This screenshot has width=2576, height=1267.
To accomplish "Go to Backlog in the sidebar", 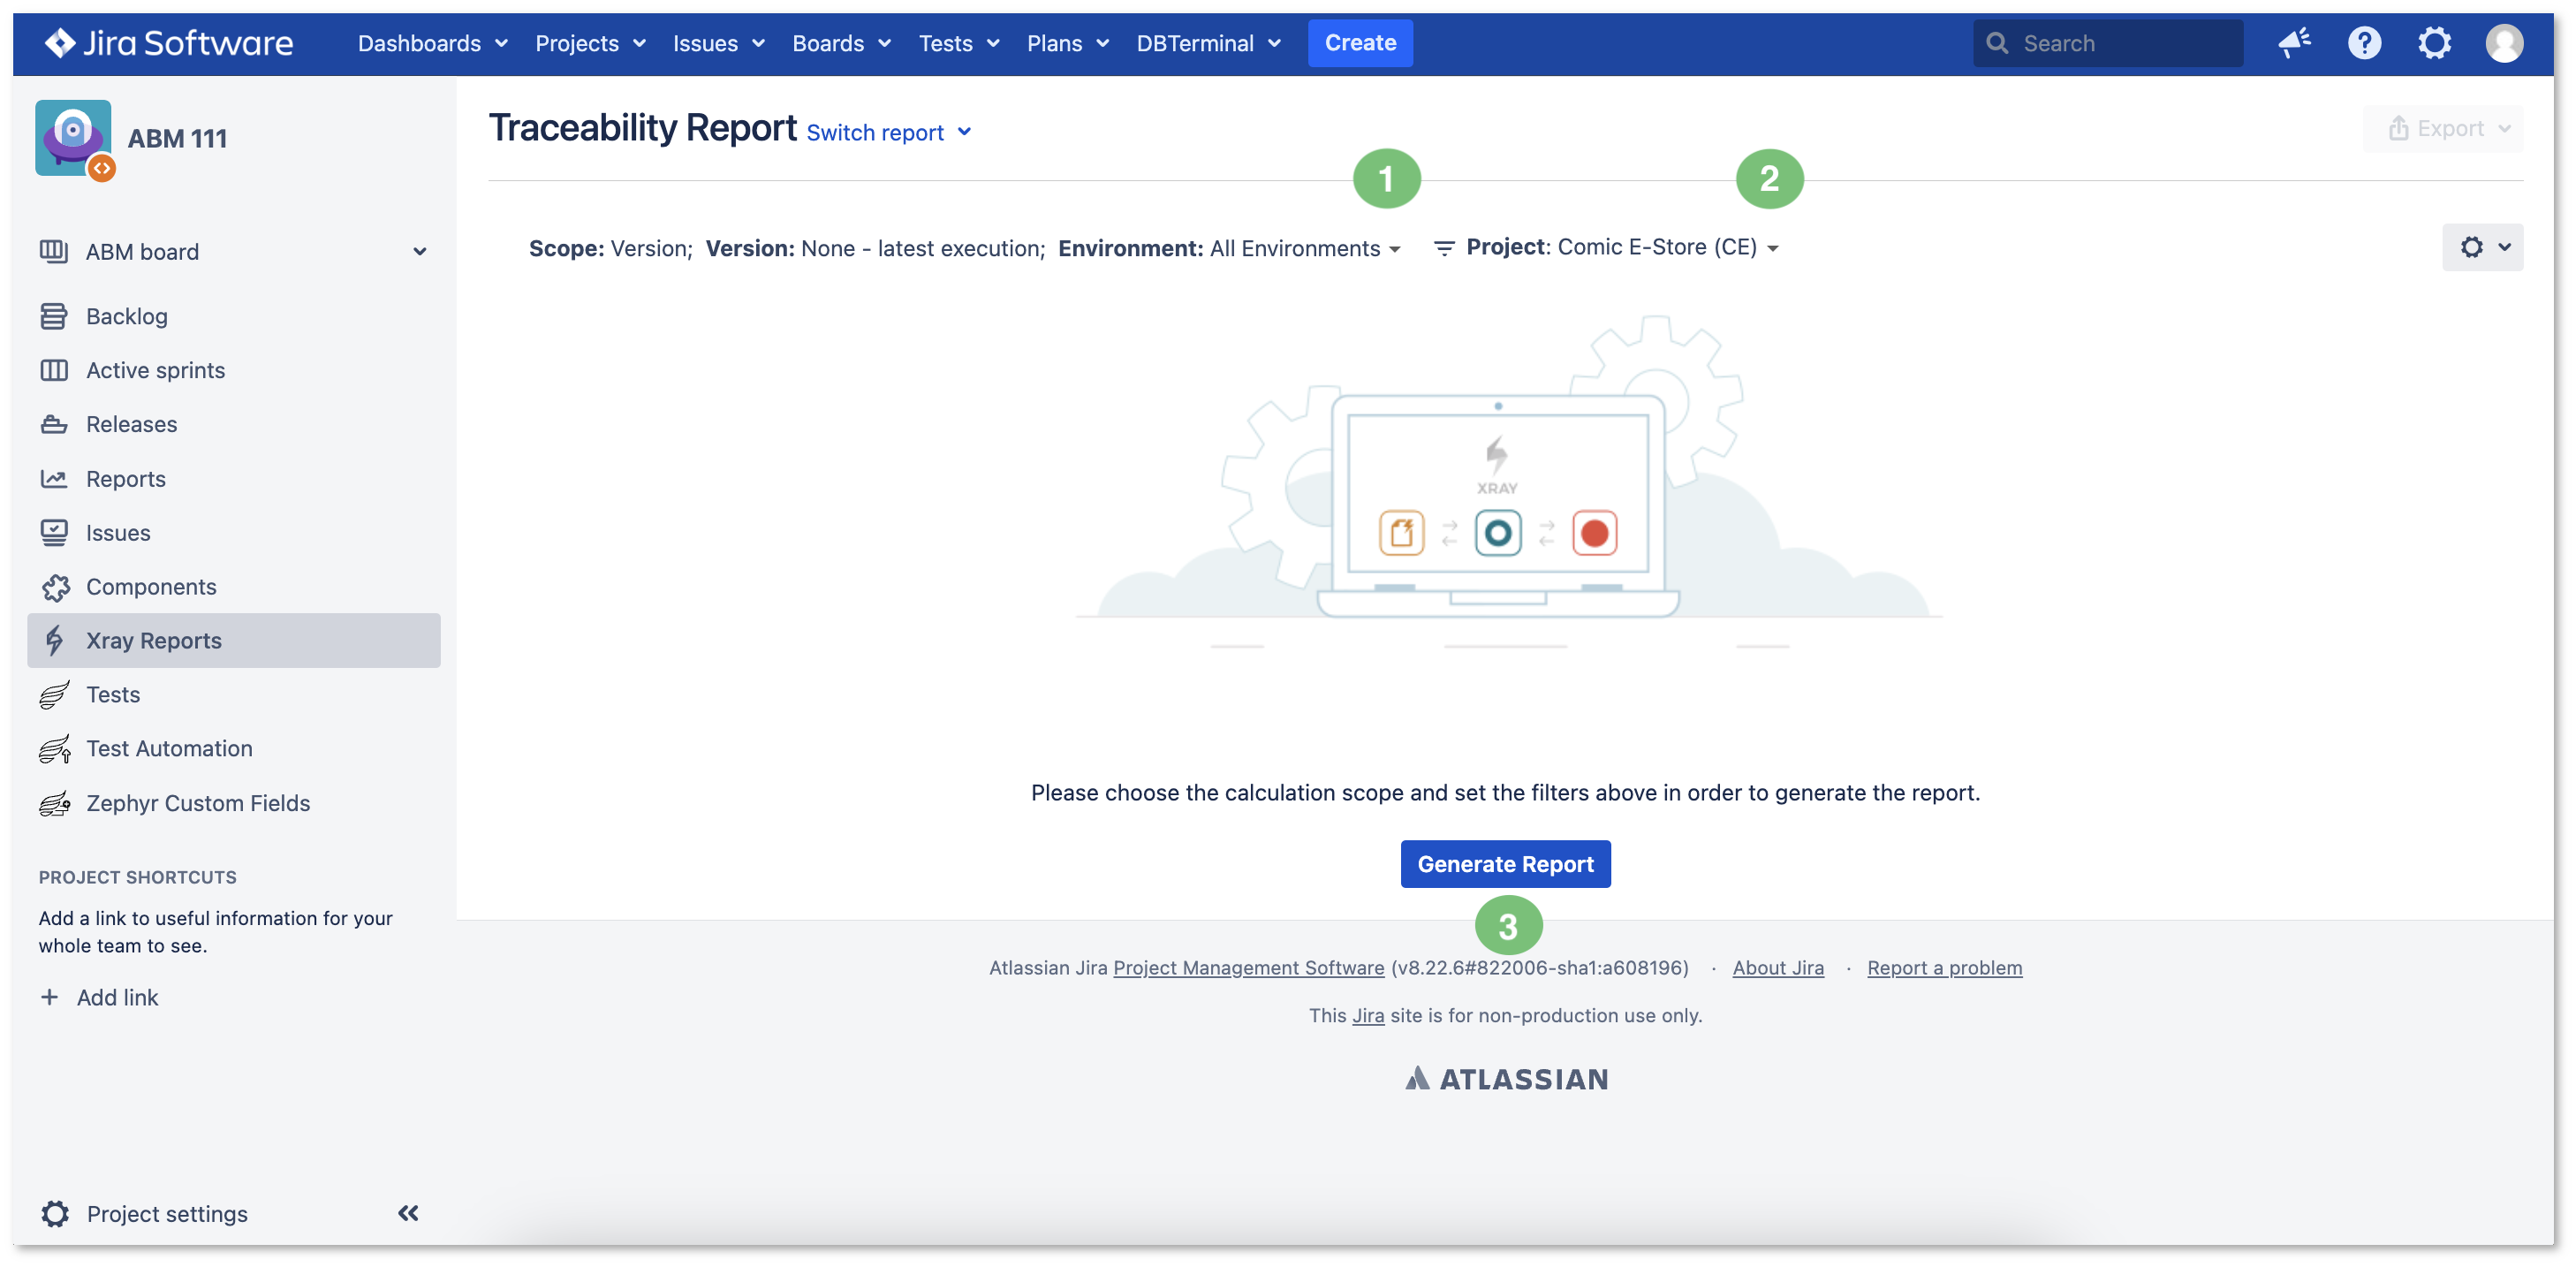I will click(234, 316).
